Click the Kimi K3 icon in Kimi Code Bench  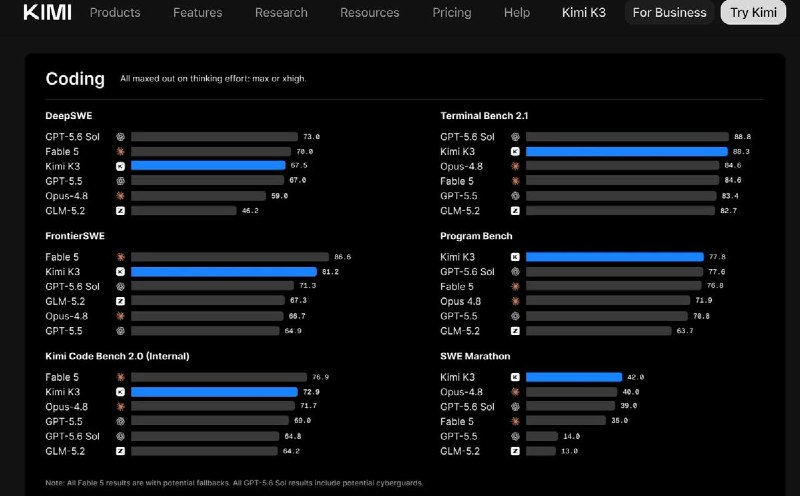pyautogui.click(x=120, y=392)
